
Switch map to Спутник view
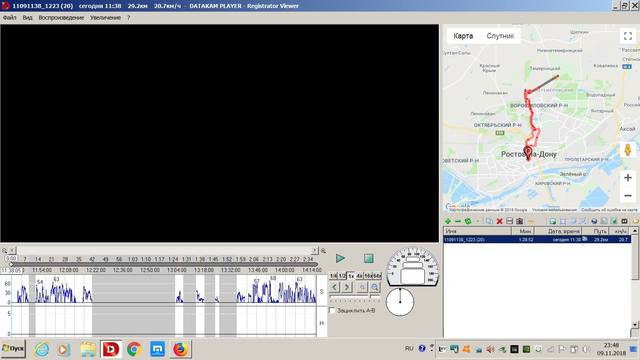point(500,36)
